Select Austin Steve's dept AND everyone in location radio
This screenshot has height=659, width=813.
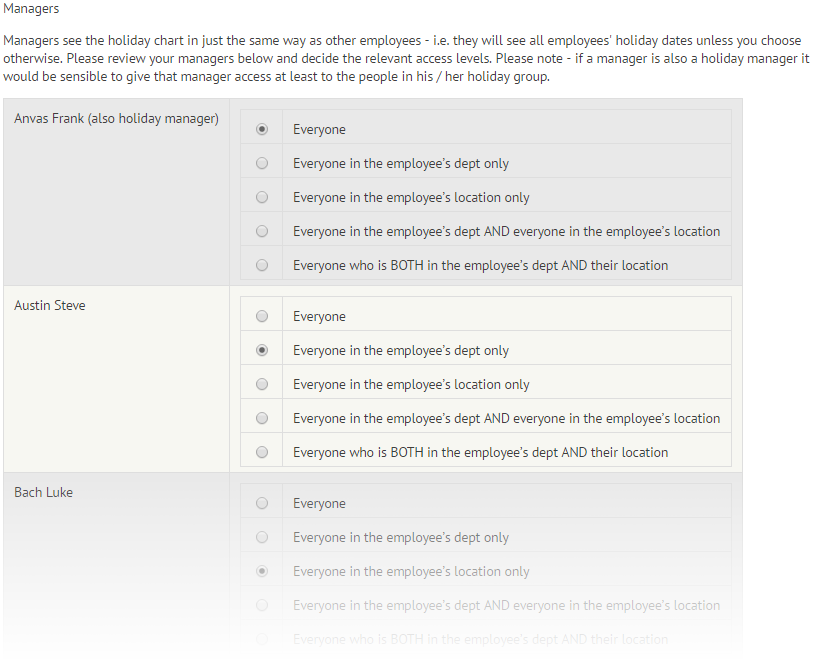click(262, 418)
